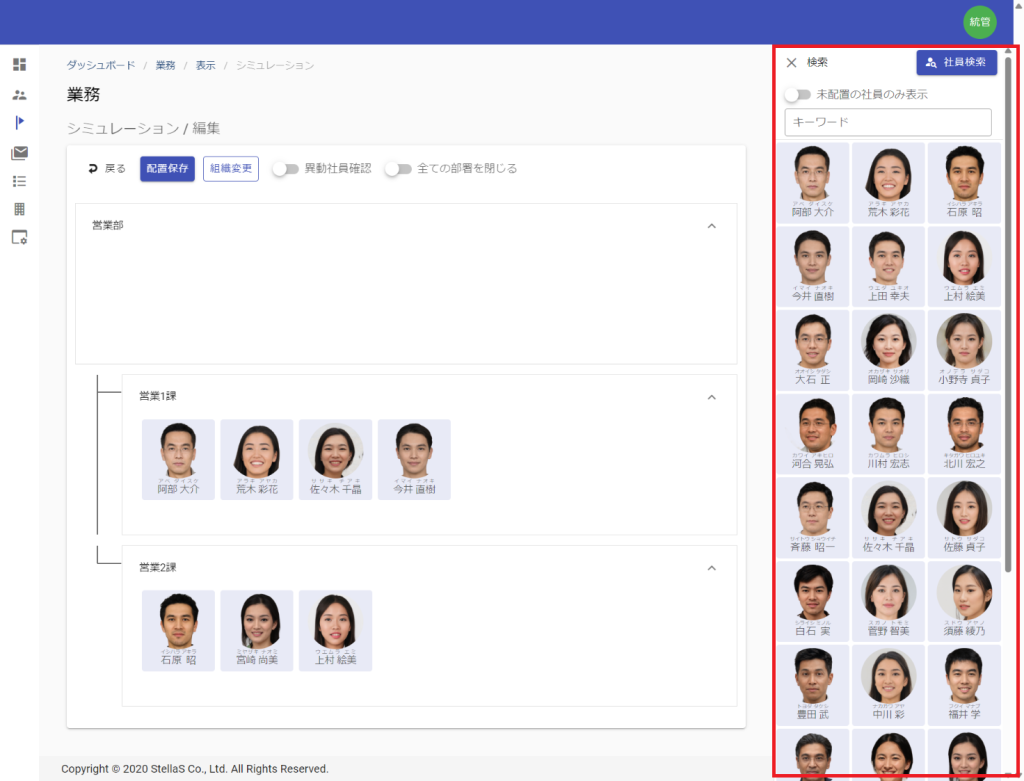The image size is (1024, 781).
Task: Open the mail envelope icon in sidebar
Action: click(x=19, y=153)
